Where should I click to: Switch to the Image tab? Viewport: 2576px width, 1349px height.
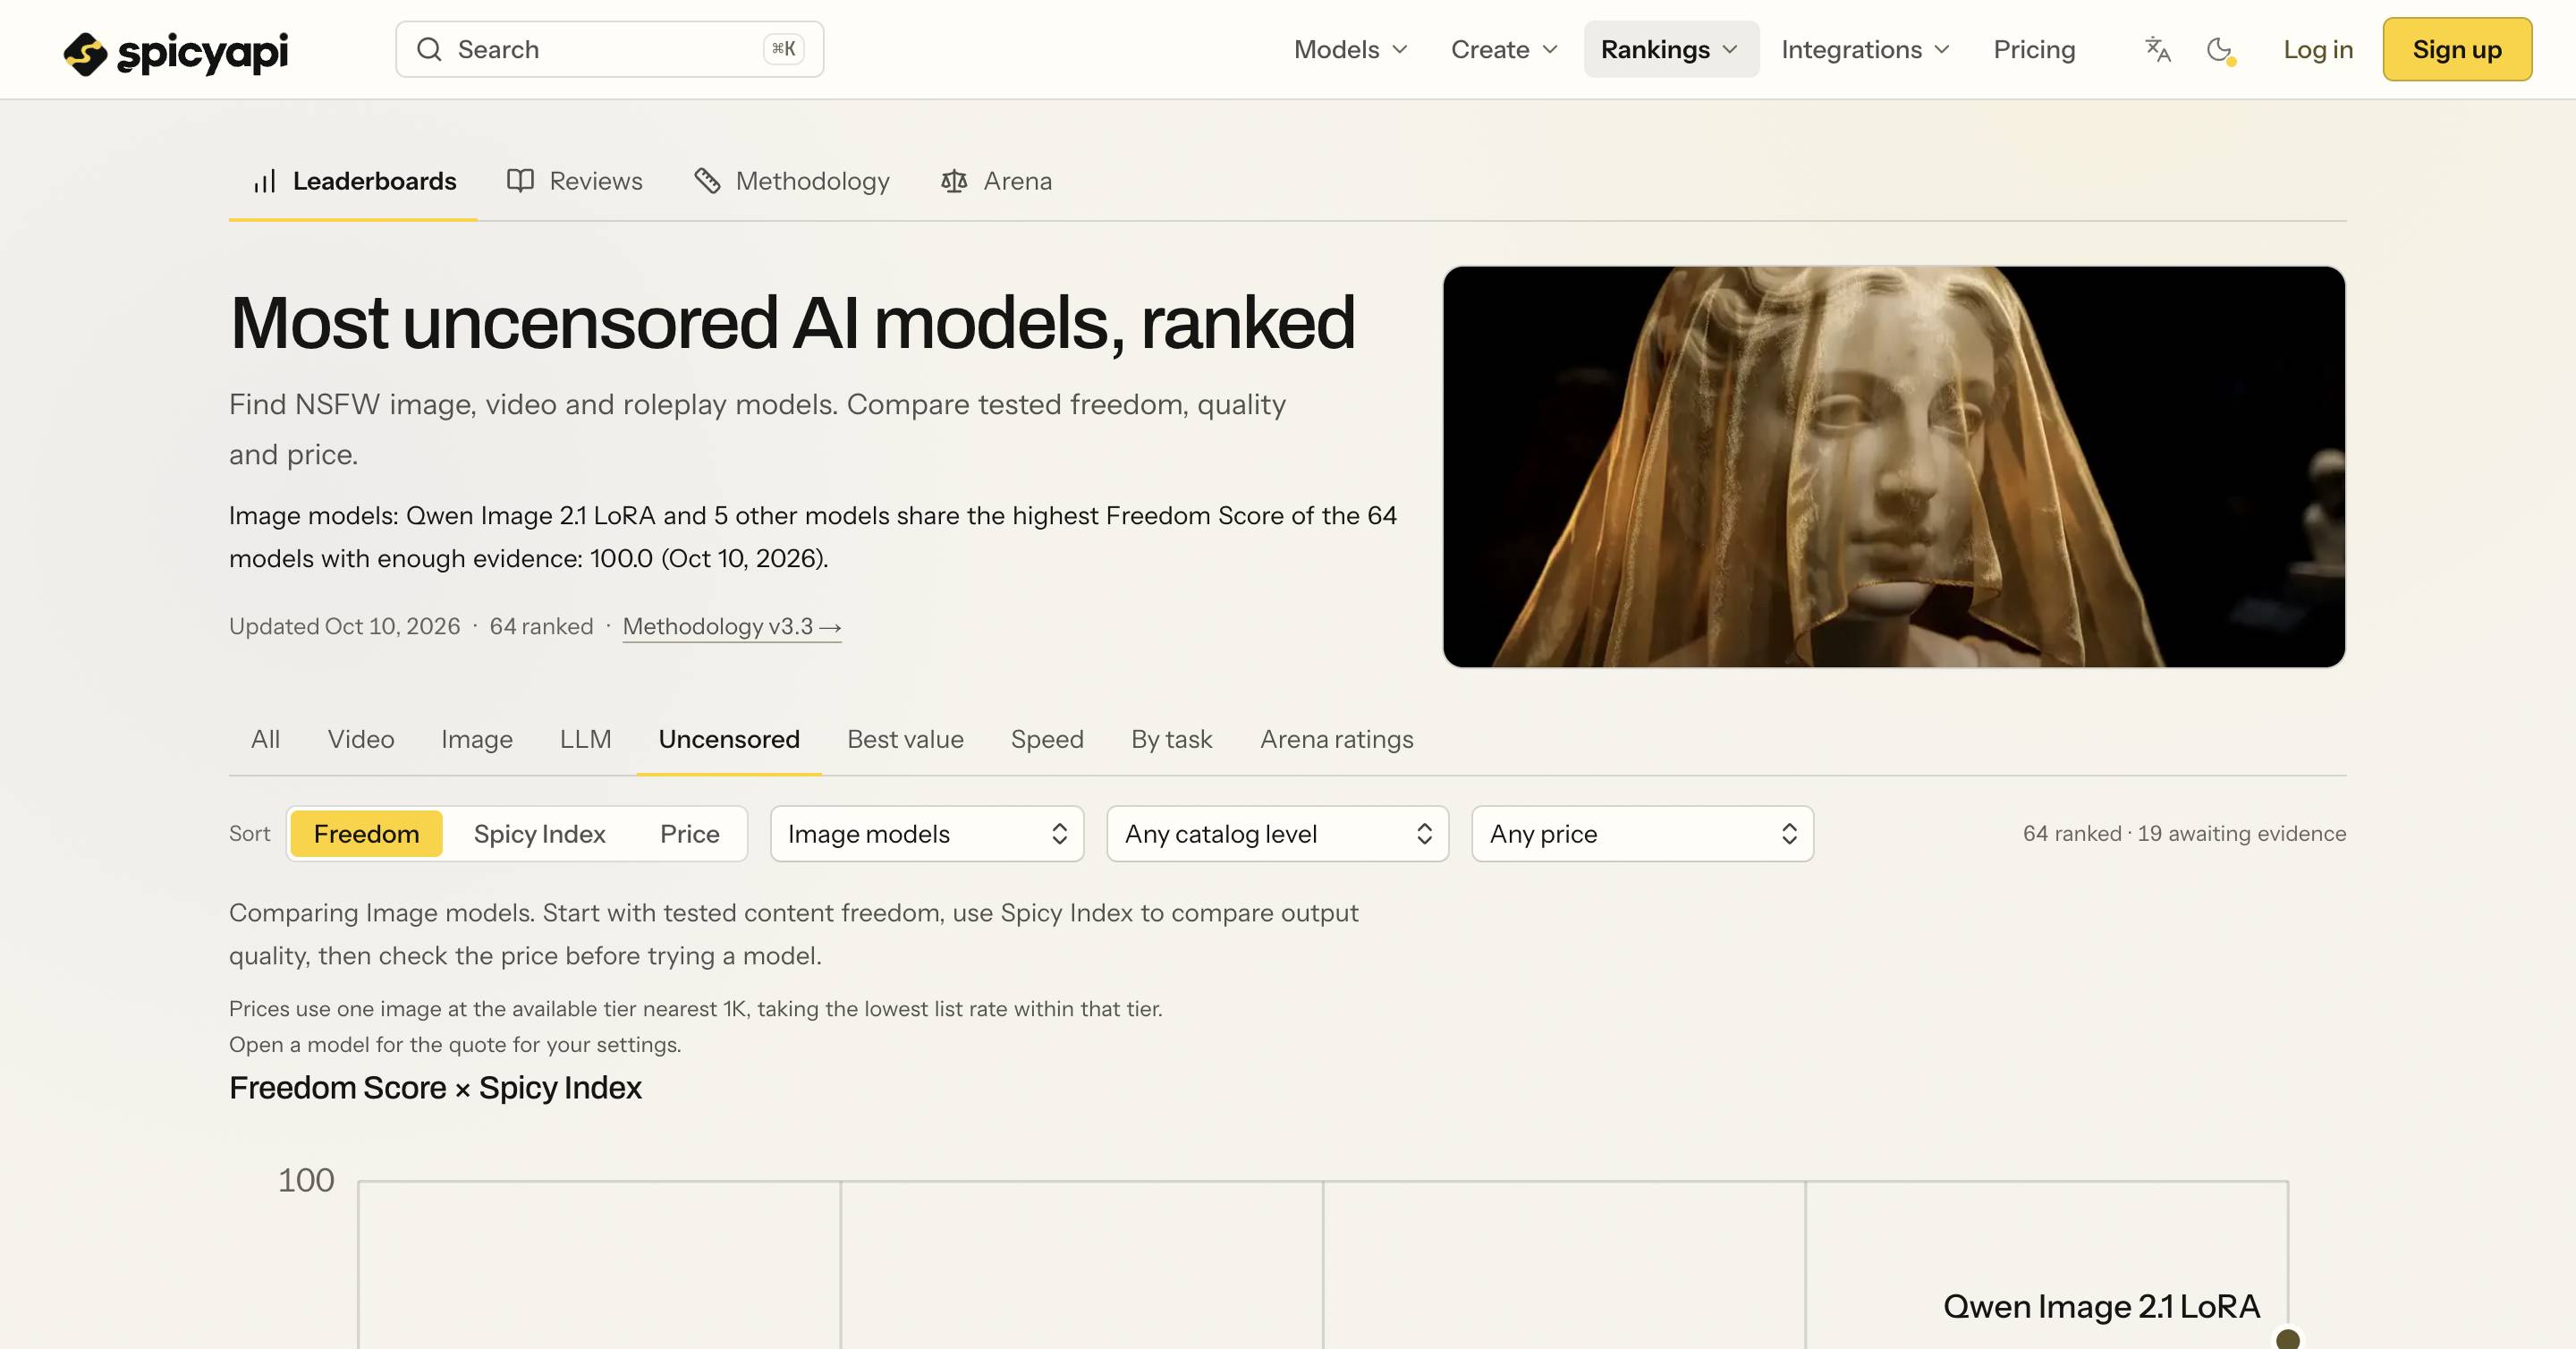(476, 739)
